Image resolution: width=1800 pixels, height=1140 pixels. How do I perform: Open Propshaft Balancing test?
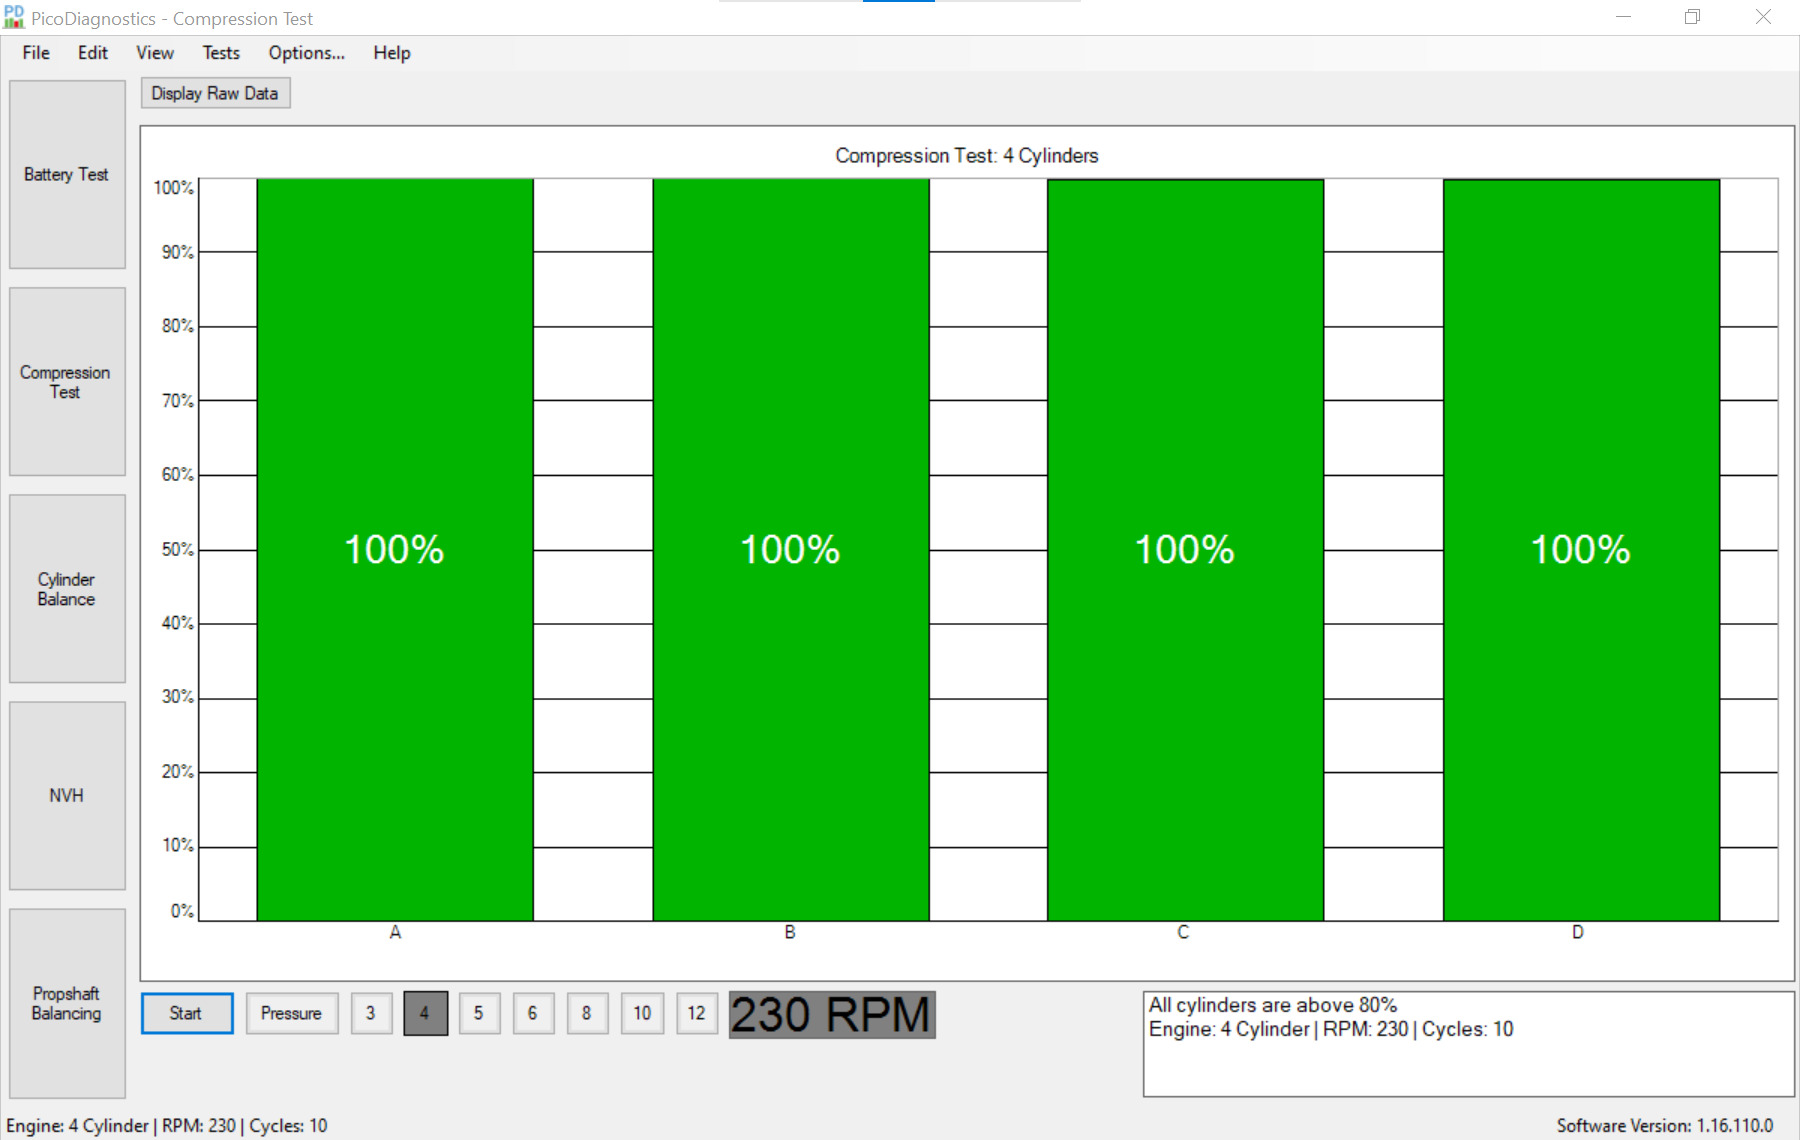67,1003
